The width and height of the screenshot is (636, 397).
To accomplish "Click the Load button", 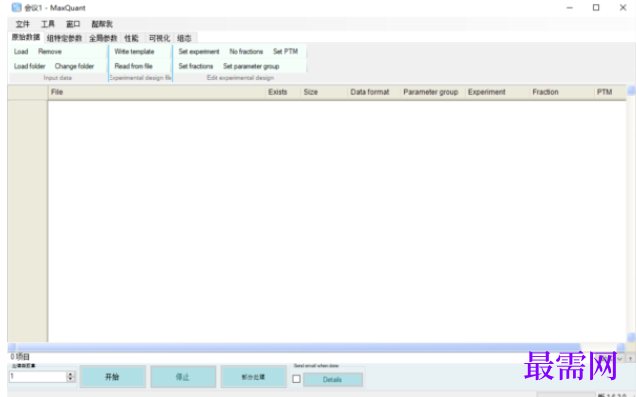I will (21, 52).
